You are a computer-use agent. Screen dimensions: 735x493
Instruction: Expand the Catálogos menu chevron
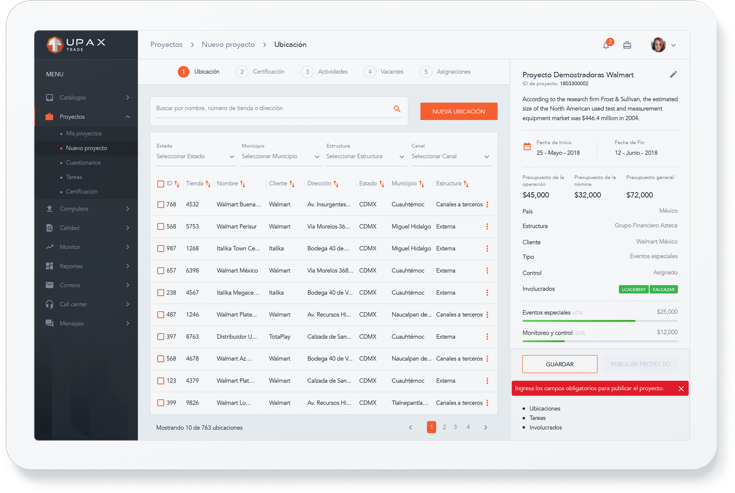(x=128, y=97)
